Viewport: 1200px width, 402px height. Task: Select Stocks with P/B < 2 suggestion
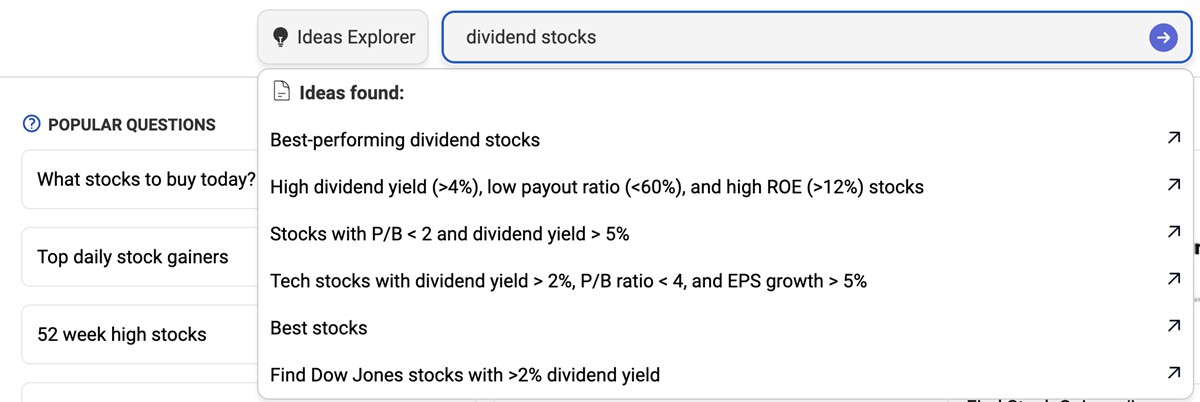450,234
